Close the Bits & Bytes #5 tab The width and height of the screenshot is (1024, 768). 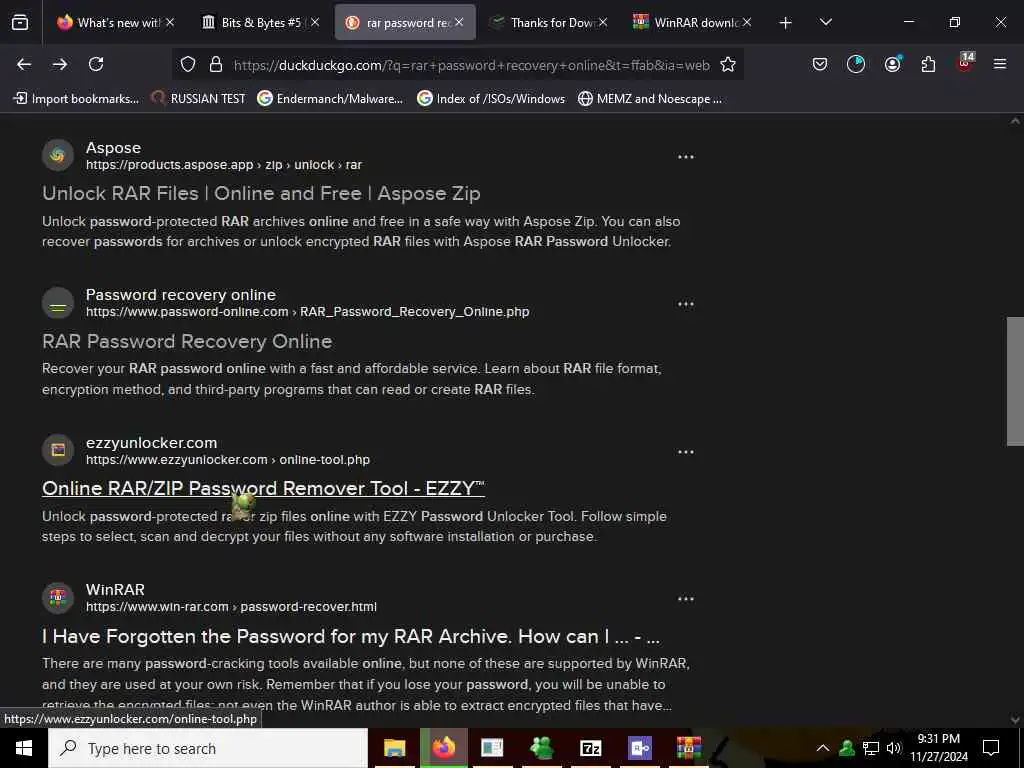[315, 23]
